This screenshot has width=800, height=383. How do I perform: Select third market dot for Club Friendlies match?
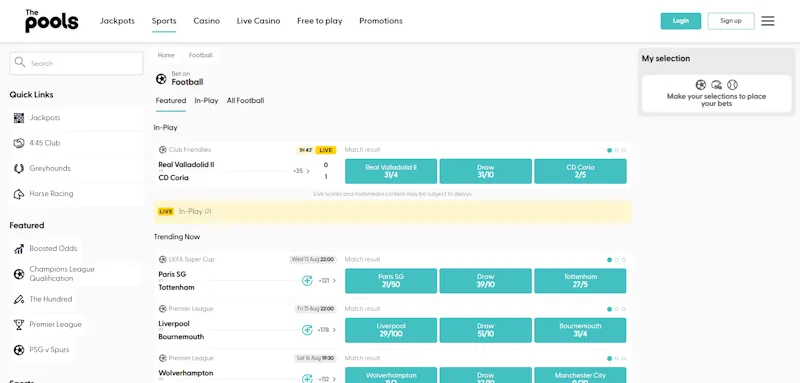click(623, 150)
